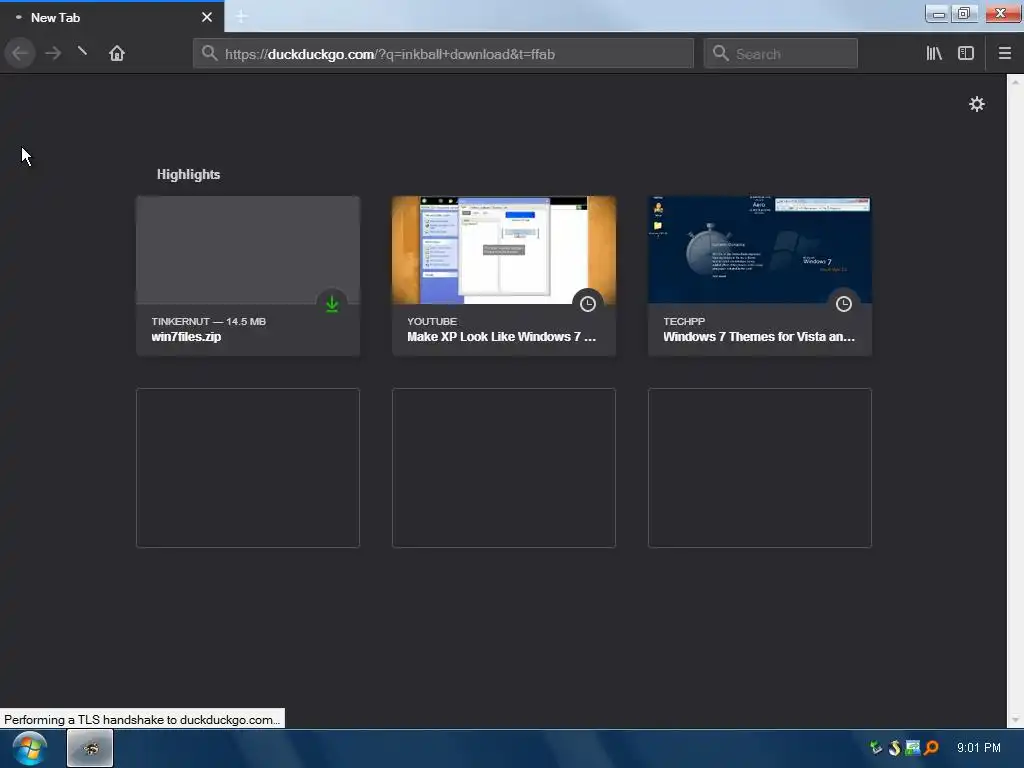Click the TINKERNUT — 14.5 MB label
Screen dimensions: 1024x768
[208, 321]
